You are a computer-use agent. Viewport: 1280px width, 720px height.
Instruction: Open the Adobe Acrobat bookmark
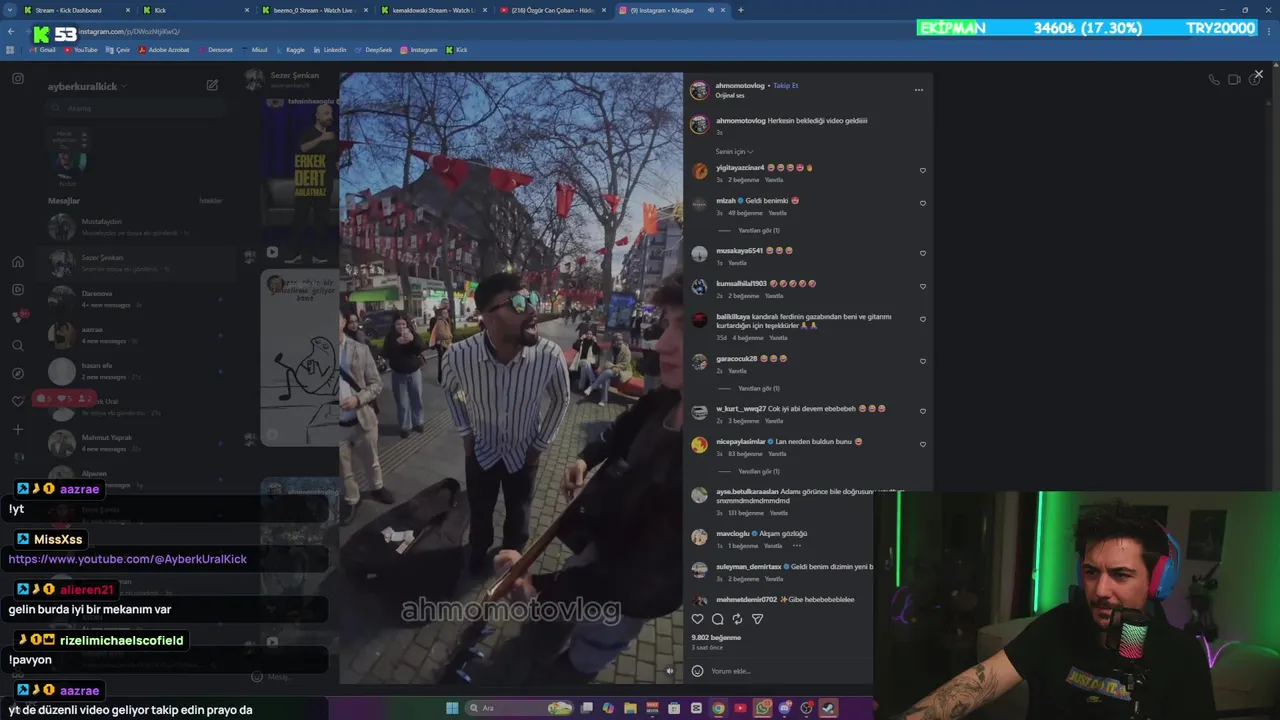[x=164, y=49]
